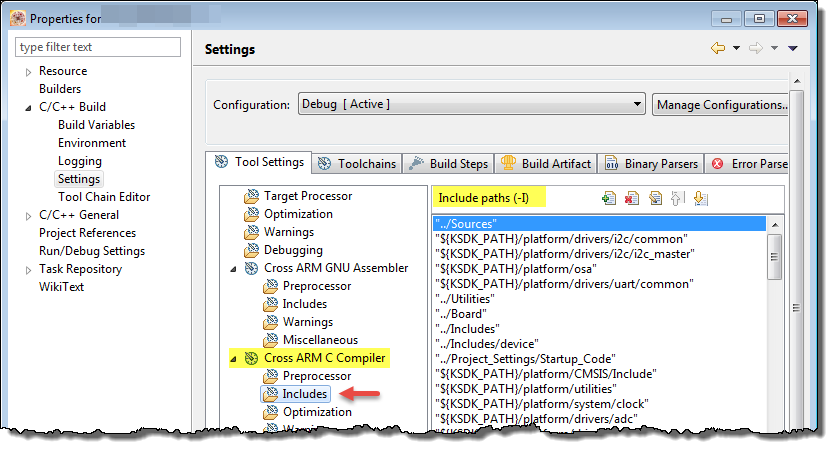Click the Move Down include path icon
833x449 pixels.
coord(700,199)
